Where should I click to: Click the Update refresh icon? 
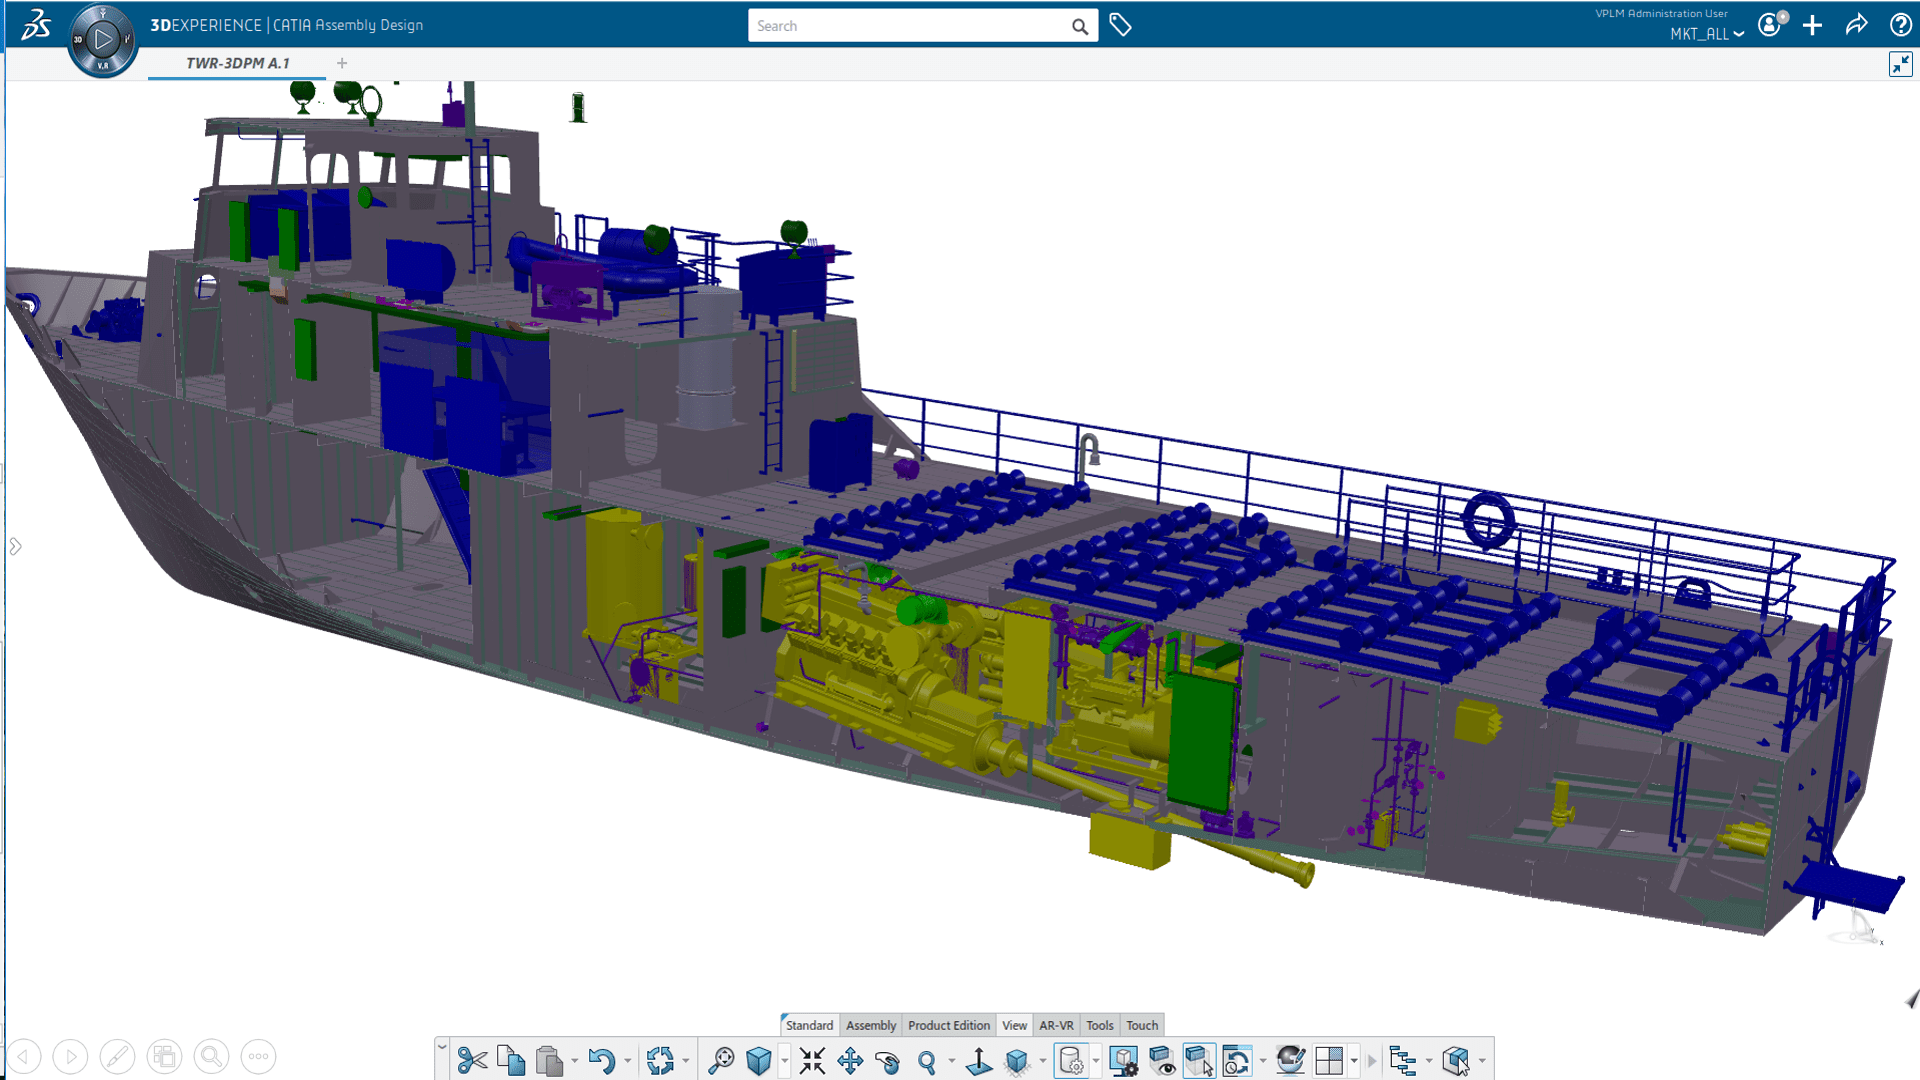point(660,1061)
